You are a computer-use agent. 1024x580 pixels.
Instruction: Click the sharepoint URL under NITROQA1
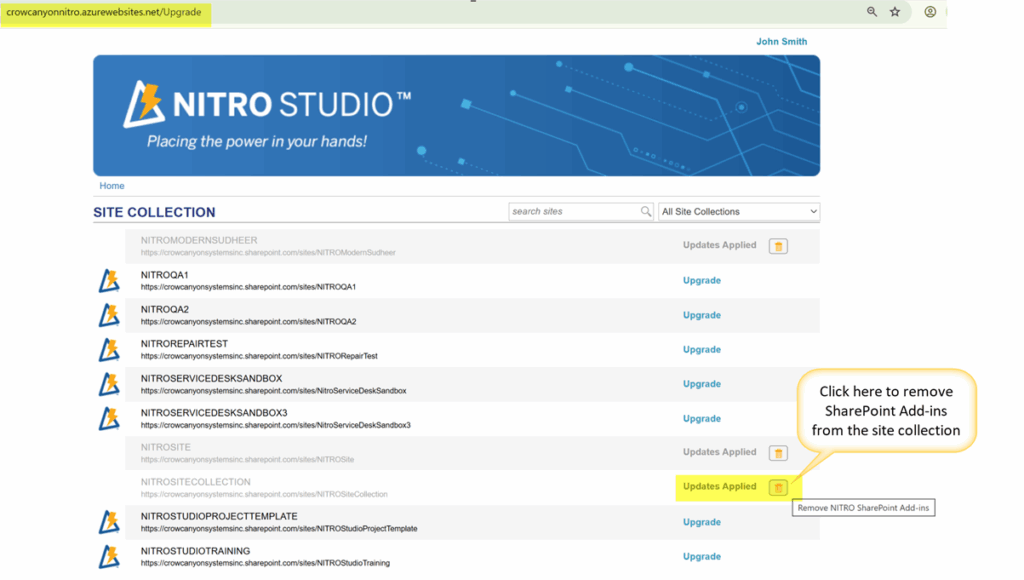click(248, 287)
